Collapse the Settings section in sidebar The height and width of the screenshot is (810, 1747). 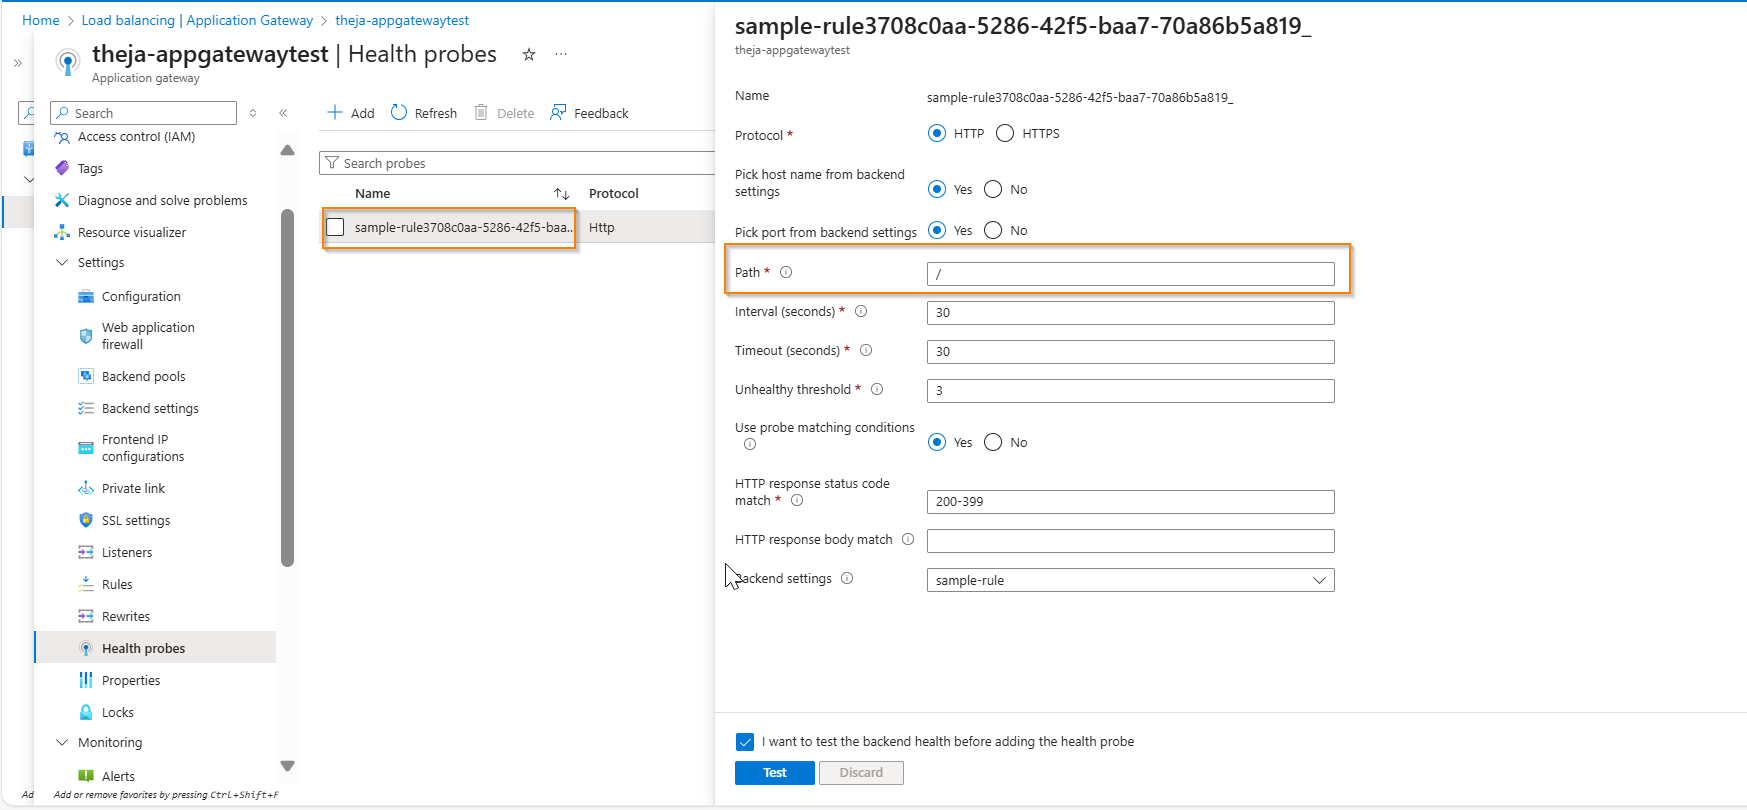(x=62, y=263)
